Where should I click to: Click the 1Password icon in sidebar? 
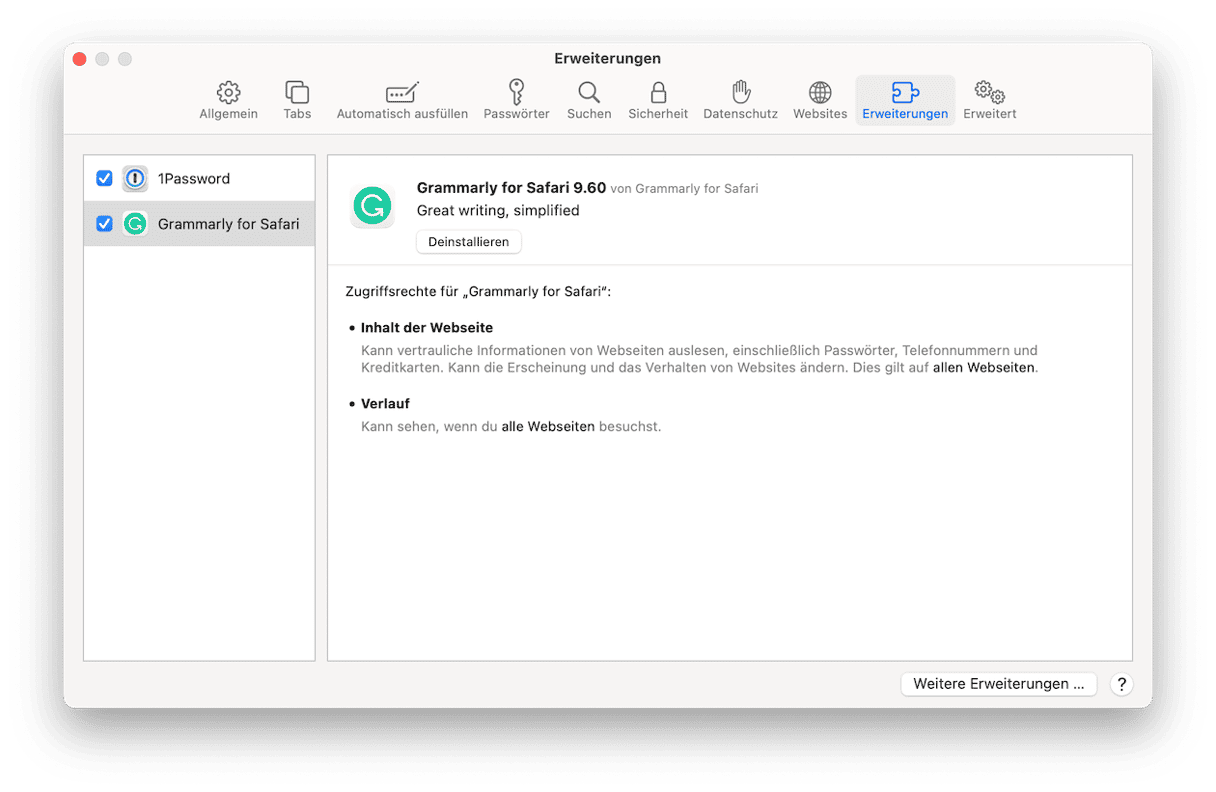(x=135, y=178)
